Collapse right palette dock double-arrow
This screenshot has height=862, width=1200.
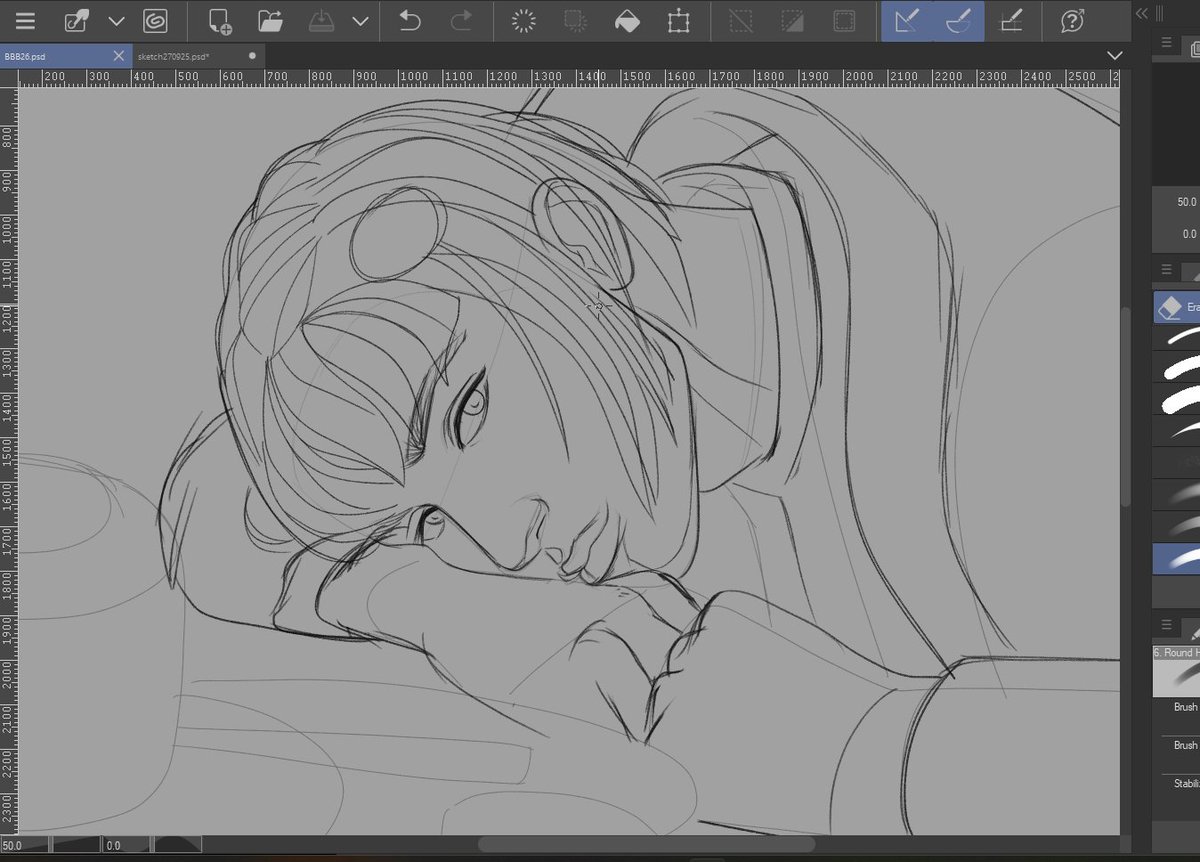[1142, 12]
